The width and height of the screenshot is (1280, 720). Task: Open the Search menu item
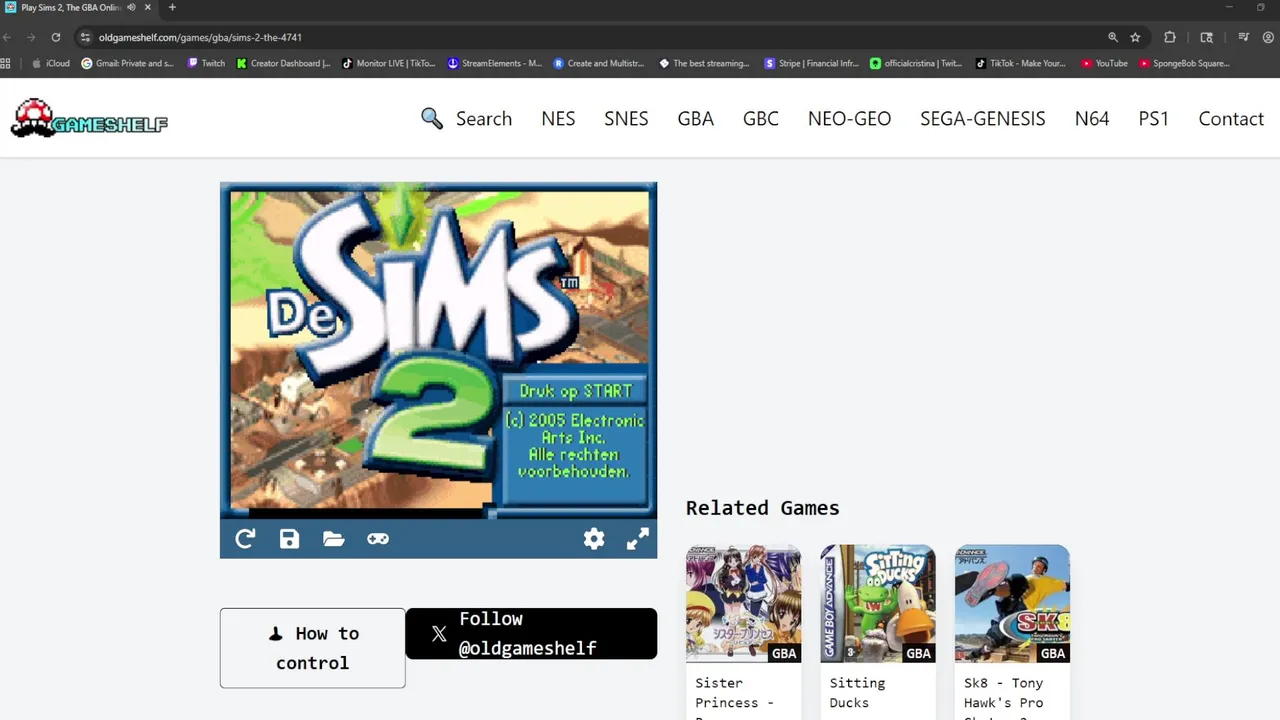tap(484, 118)
